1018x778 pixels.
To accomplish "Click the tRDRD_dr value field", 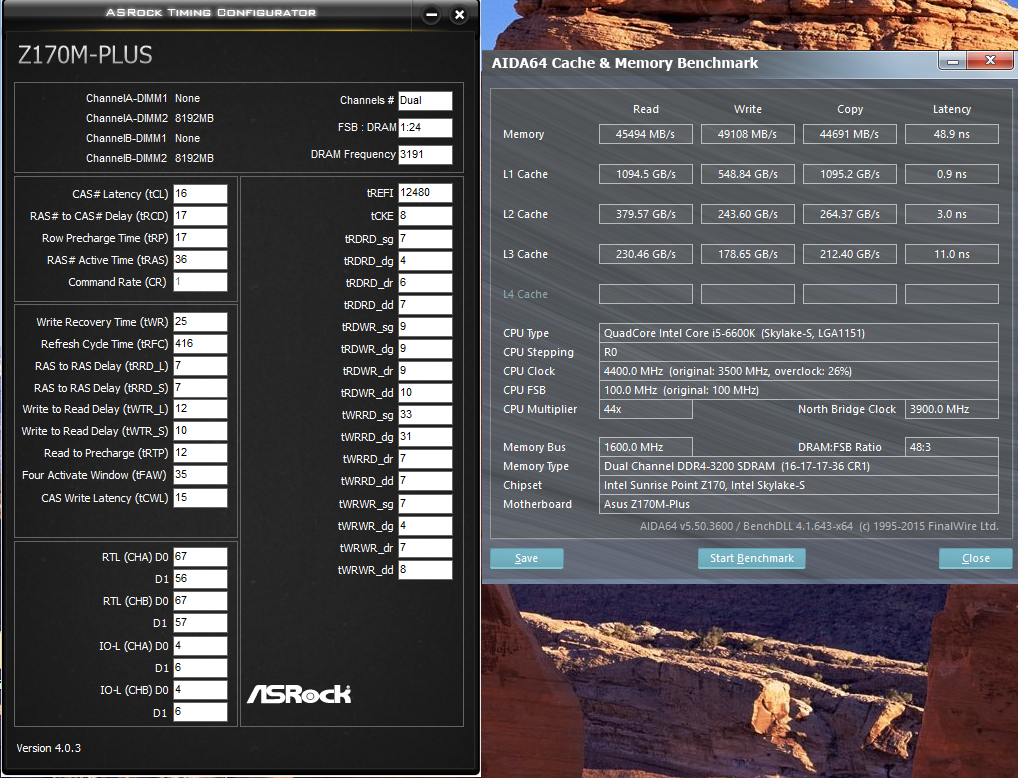I will point(425,282).
